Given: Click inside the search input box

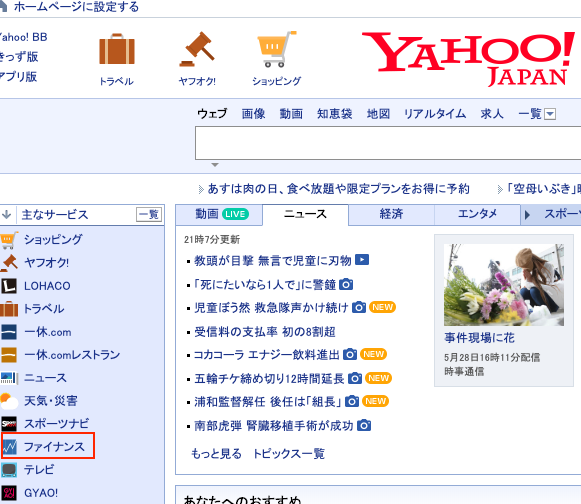Looking at the screenshot, I should point(388,143).
